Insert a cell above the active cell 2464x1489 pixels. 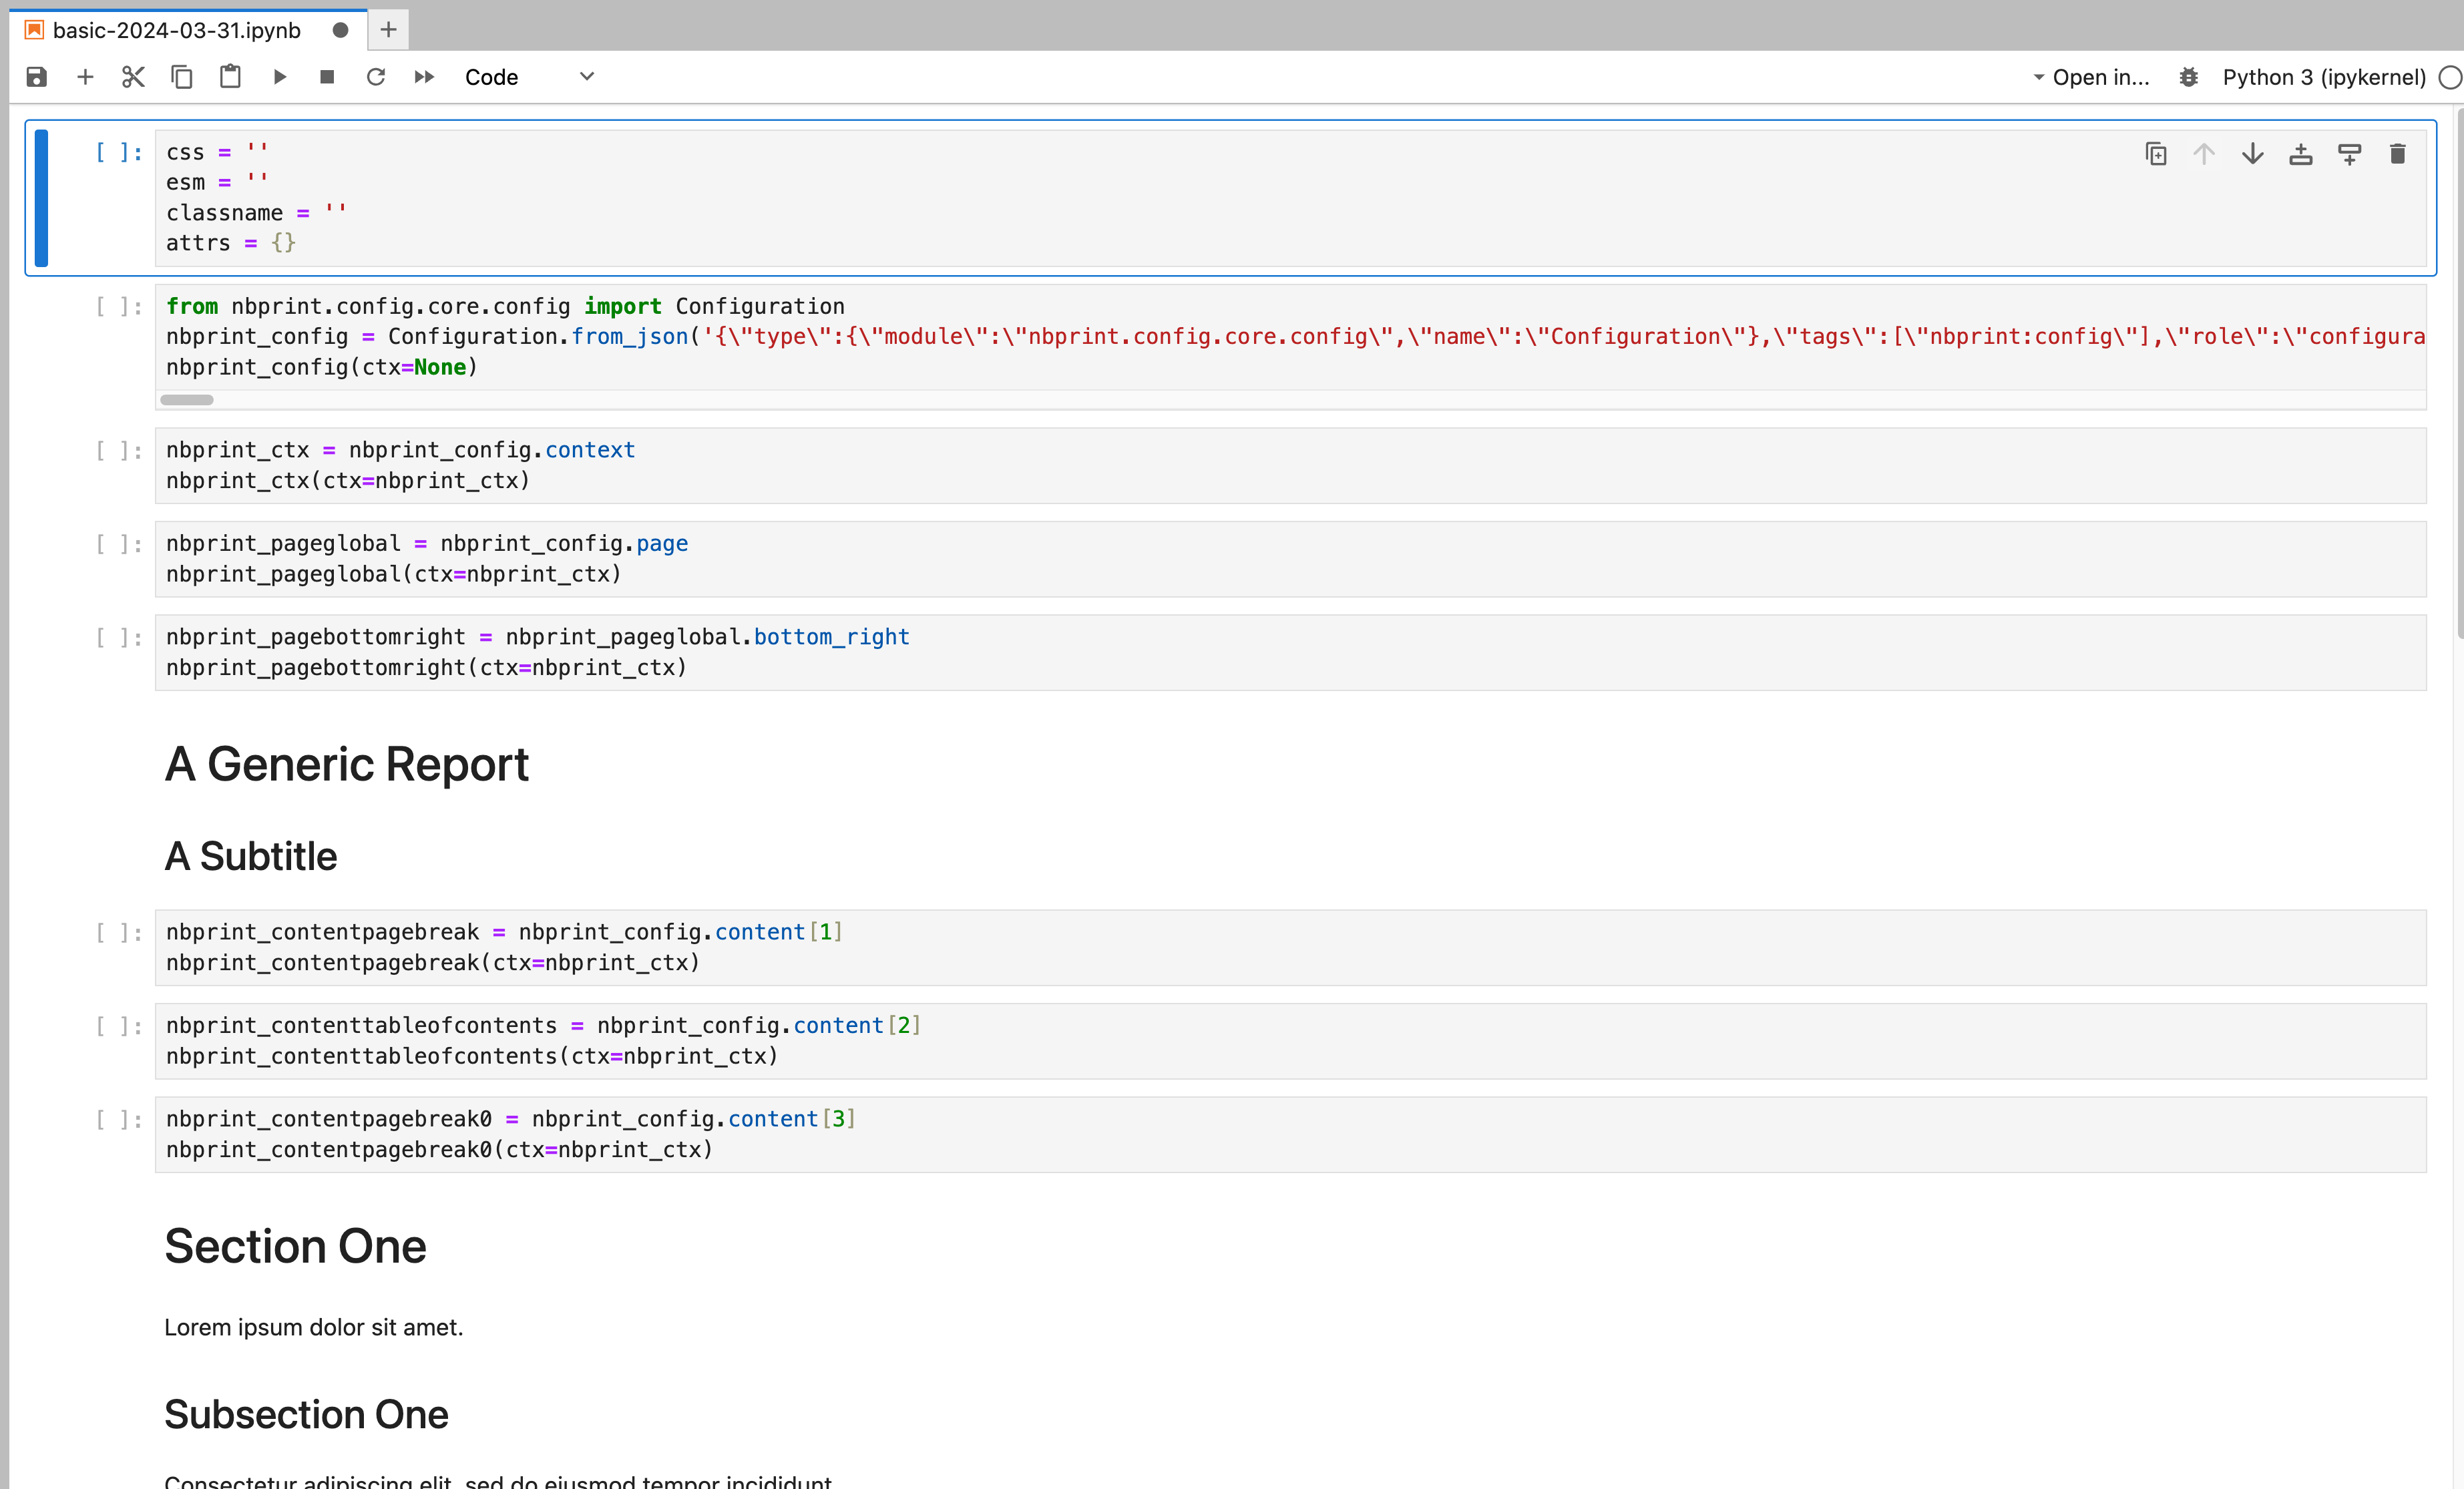coord(2301,154)
